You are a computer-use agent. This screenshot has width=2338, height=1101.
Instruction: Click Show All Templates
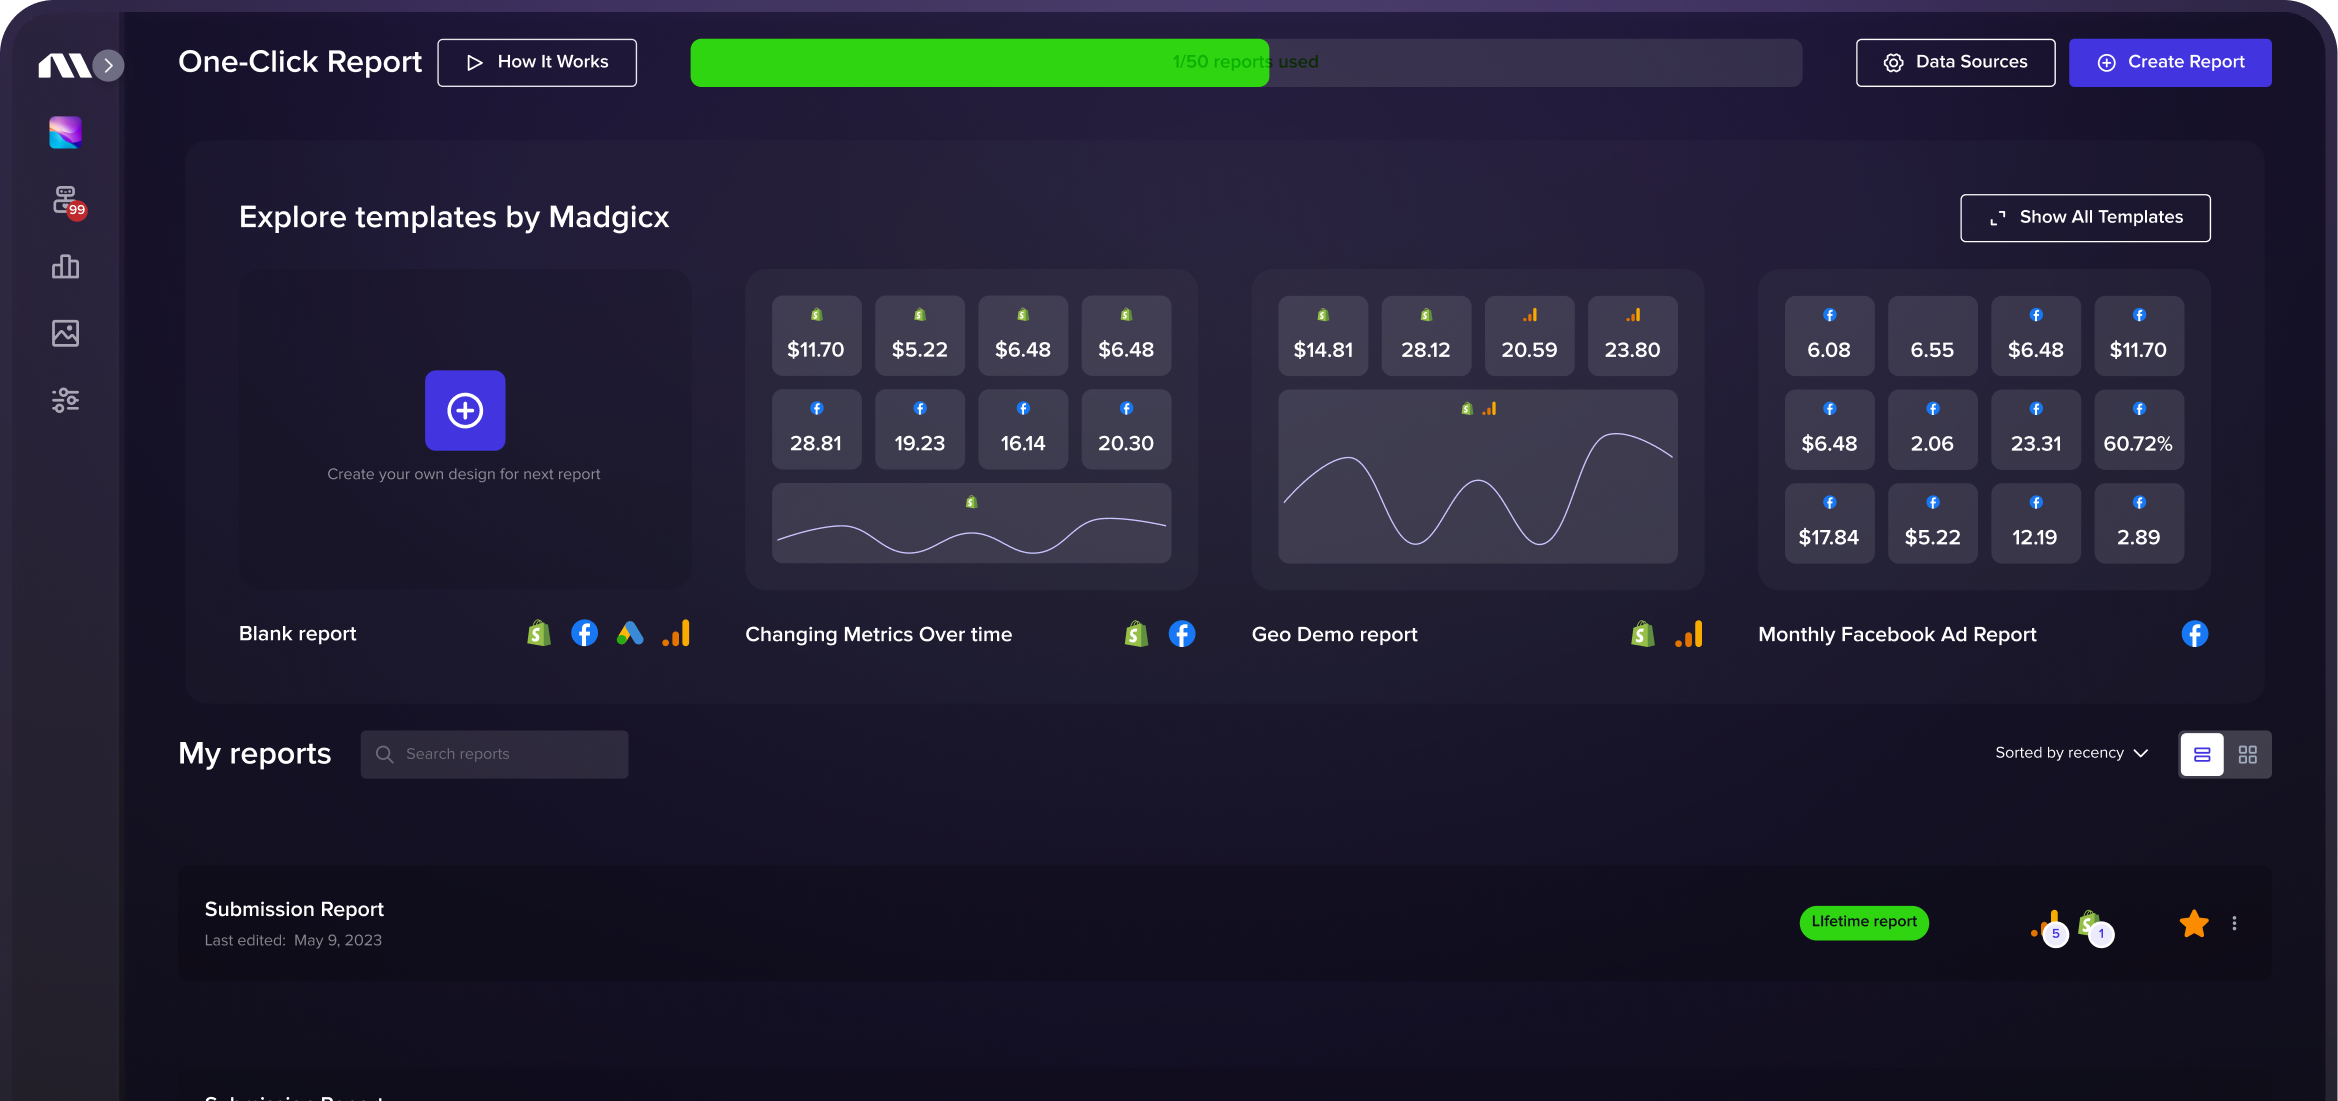click(x=2085, y=217)
